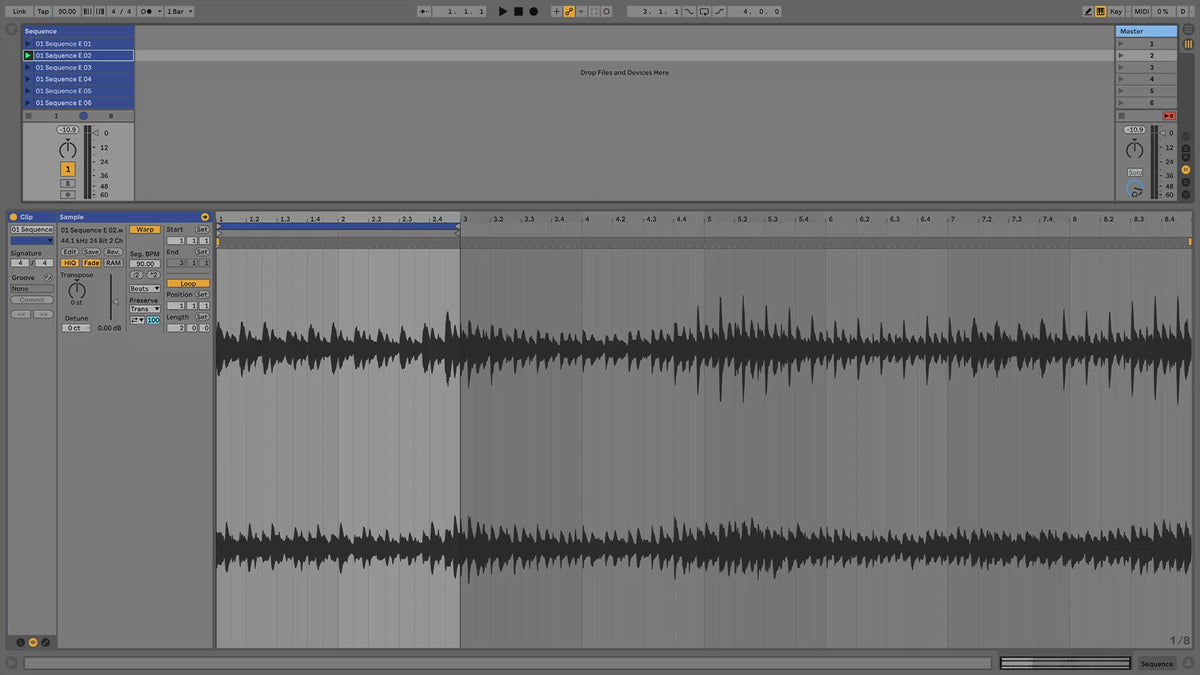The image size is (1200, 675).
Task: Open the Beats warp mode dropdown
Action: [x=144, y=288]
